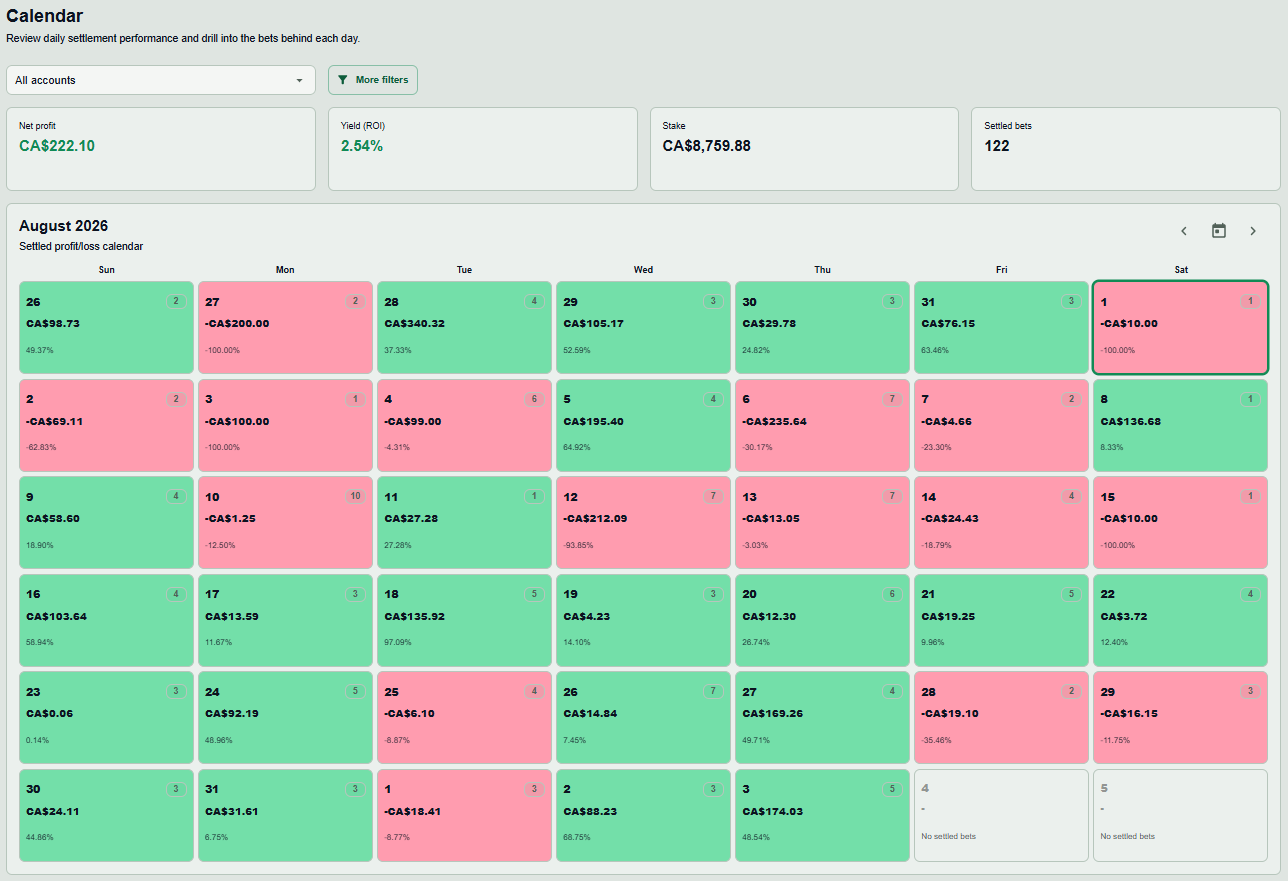Viewport: 1288px width, 881px height.
Task: Select August 12 with -CA$212.09 loss
Action: 643,523
